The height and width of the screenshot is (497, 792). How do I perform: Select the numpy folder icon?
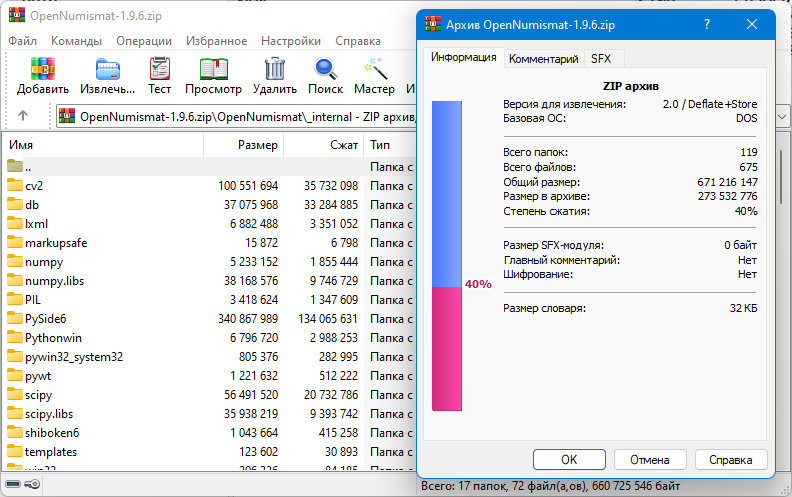coord(15,262)
